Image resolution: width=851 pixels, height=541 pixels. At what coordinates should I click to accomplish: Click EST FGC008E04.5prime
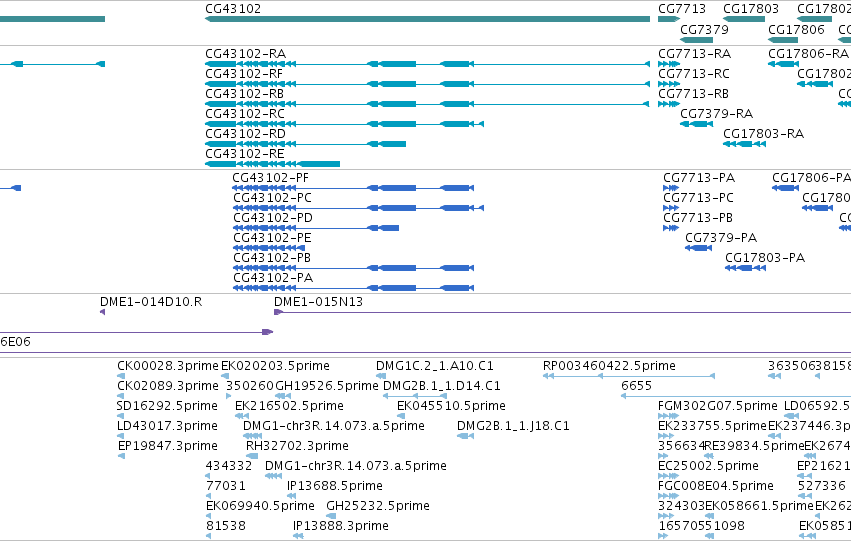(x=716, y=486)
